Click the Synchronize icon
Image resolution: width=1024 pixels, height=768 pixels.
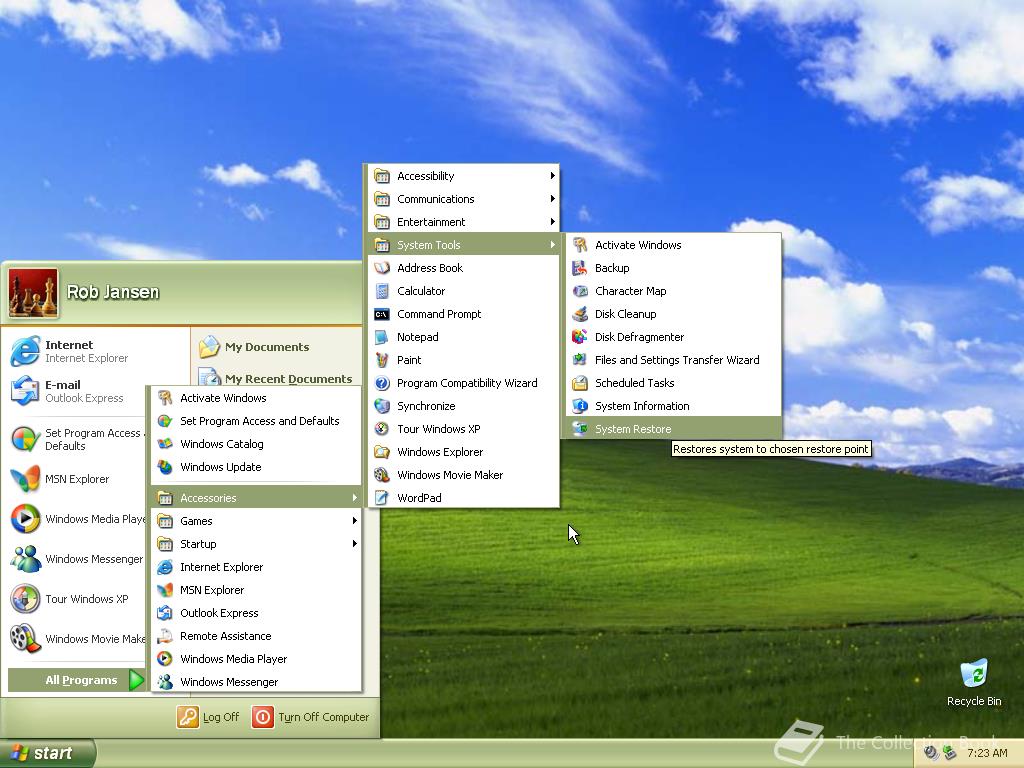tap(382, 406)
